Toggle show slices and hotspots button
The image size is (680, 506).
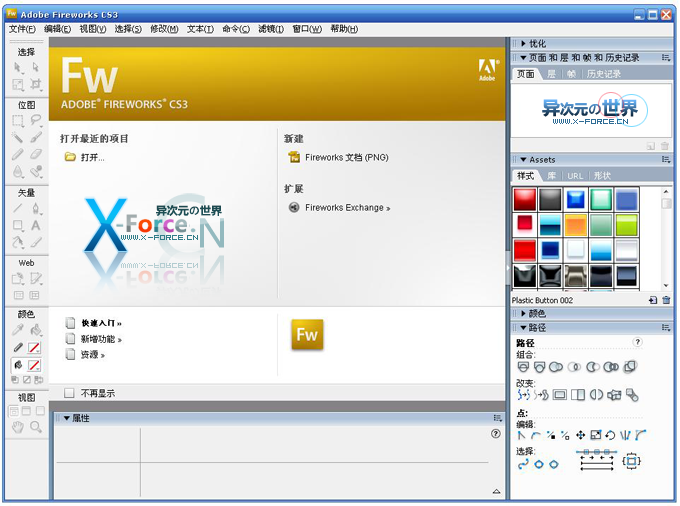tap(34, 296)
